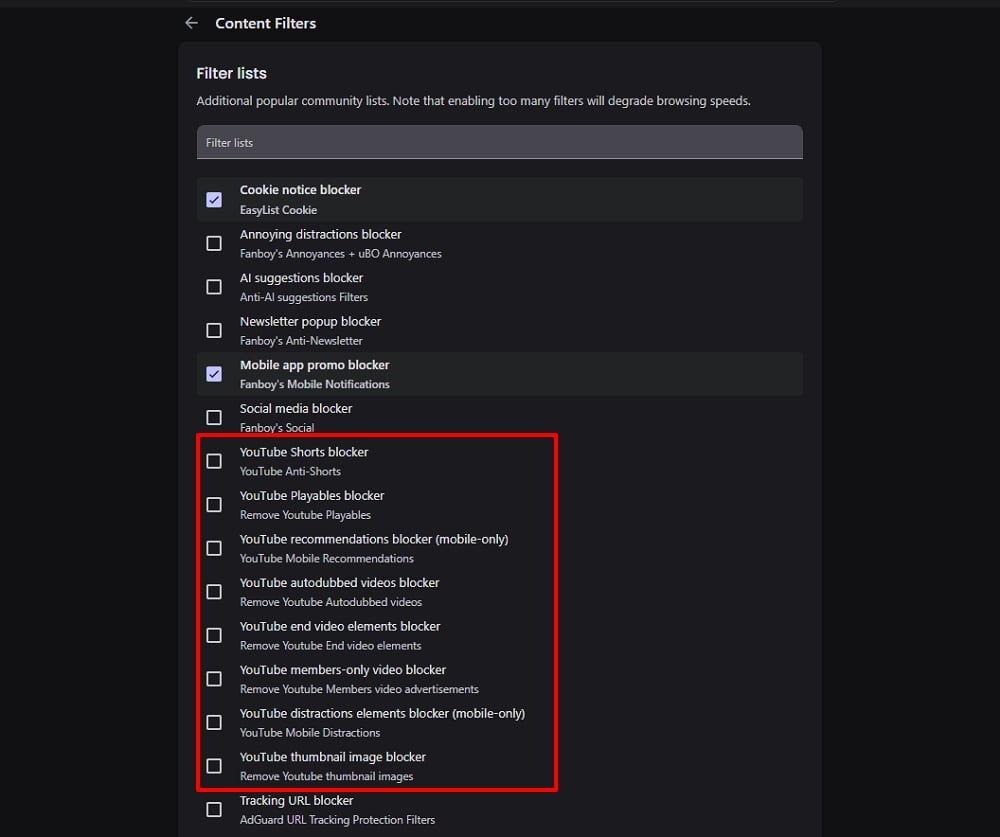The height and width of the screenshot is (837, 1000).
Task: Enable YouTube autodubbed videos blocker
Action: coord(214,591)
